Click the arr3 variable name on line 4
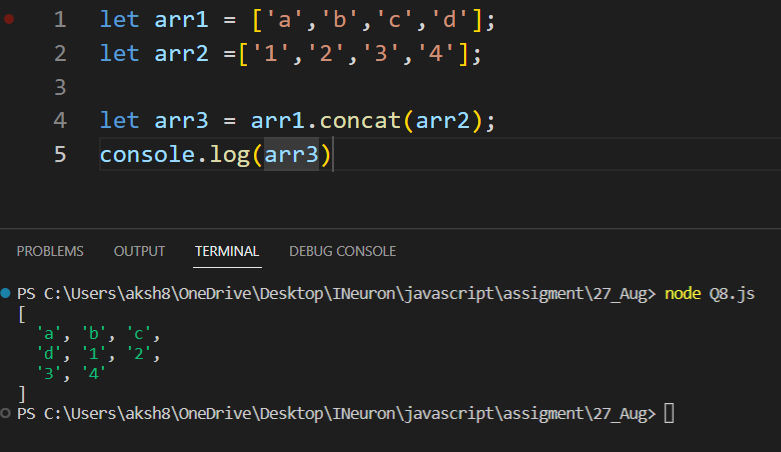This screenshot has width=781, height=452. (x=181, y=121)
